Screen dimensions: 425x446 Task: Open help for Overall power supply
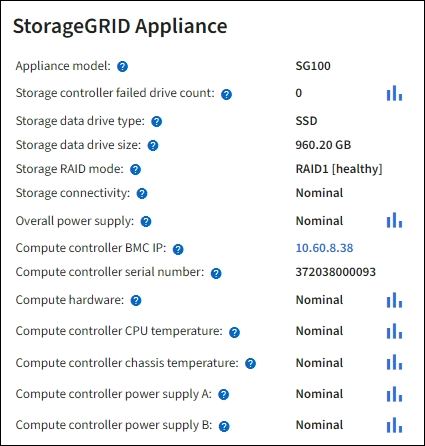coord(146,222)
